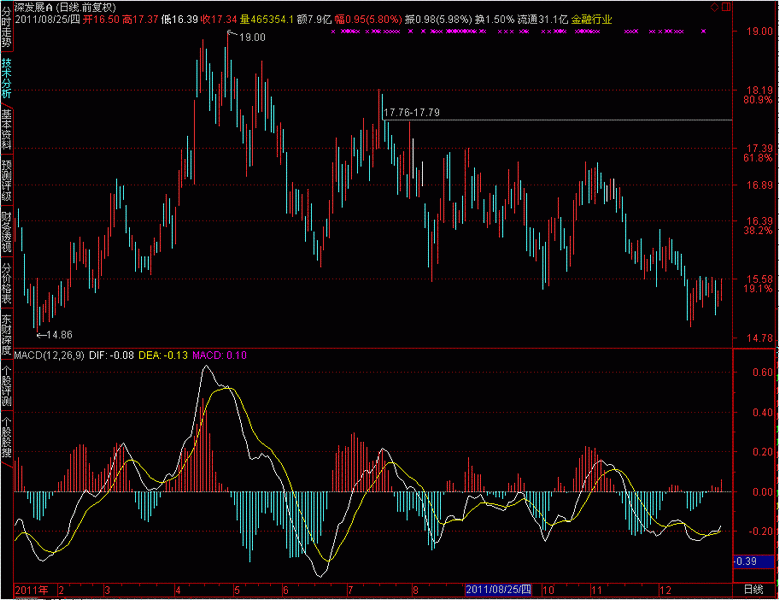Click the 深发展A stock title
779x600 pixels.
pos(33,7)
